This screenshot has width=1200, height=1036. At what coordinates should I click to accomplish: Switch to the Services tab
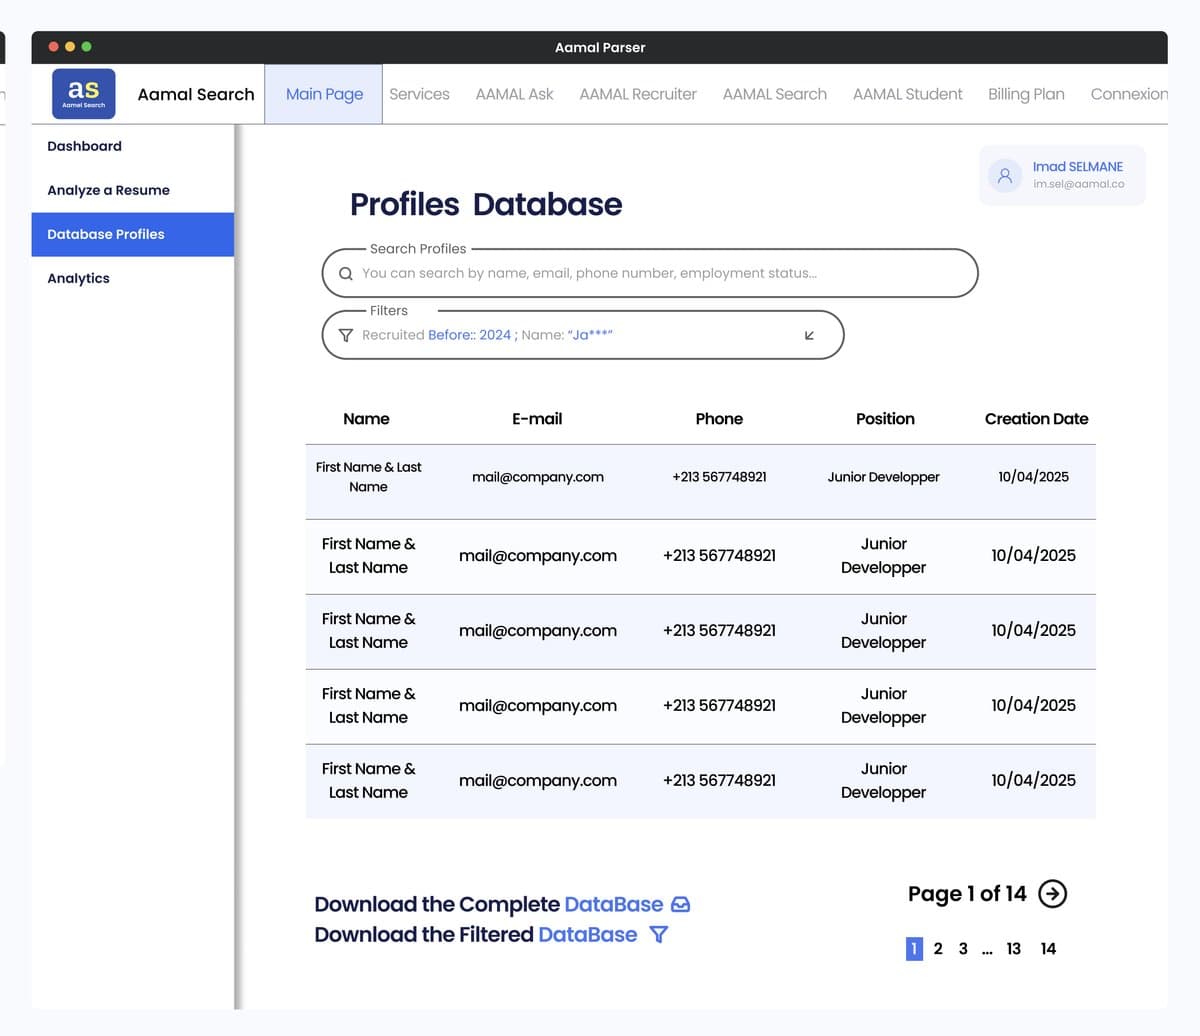(x=419, y=94)
